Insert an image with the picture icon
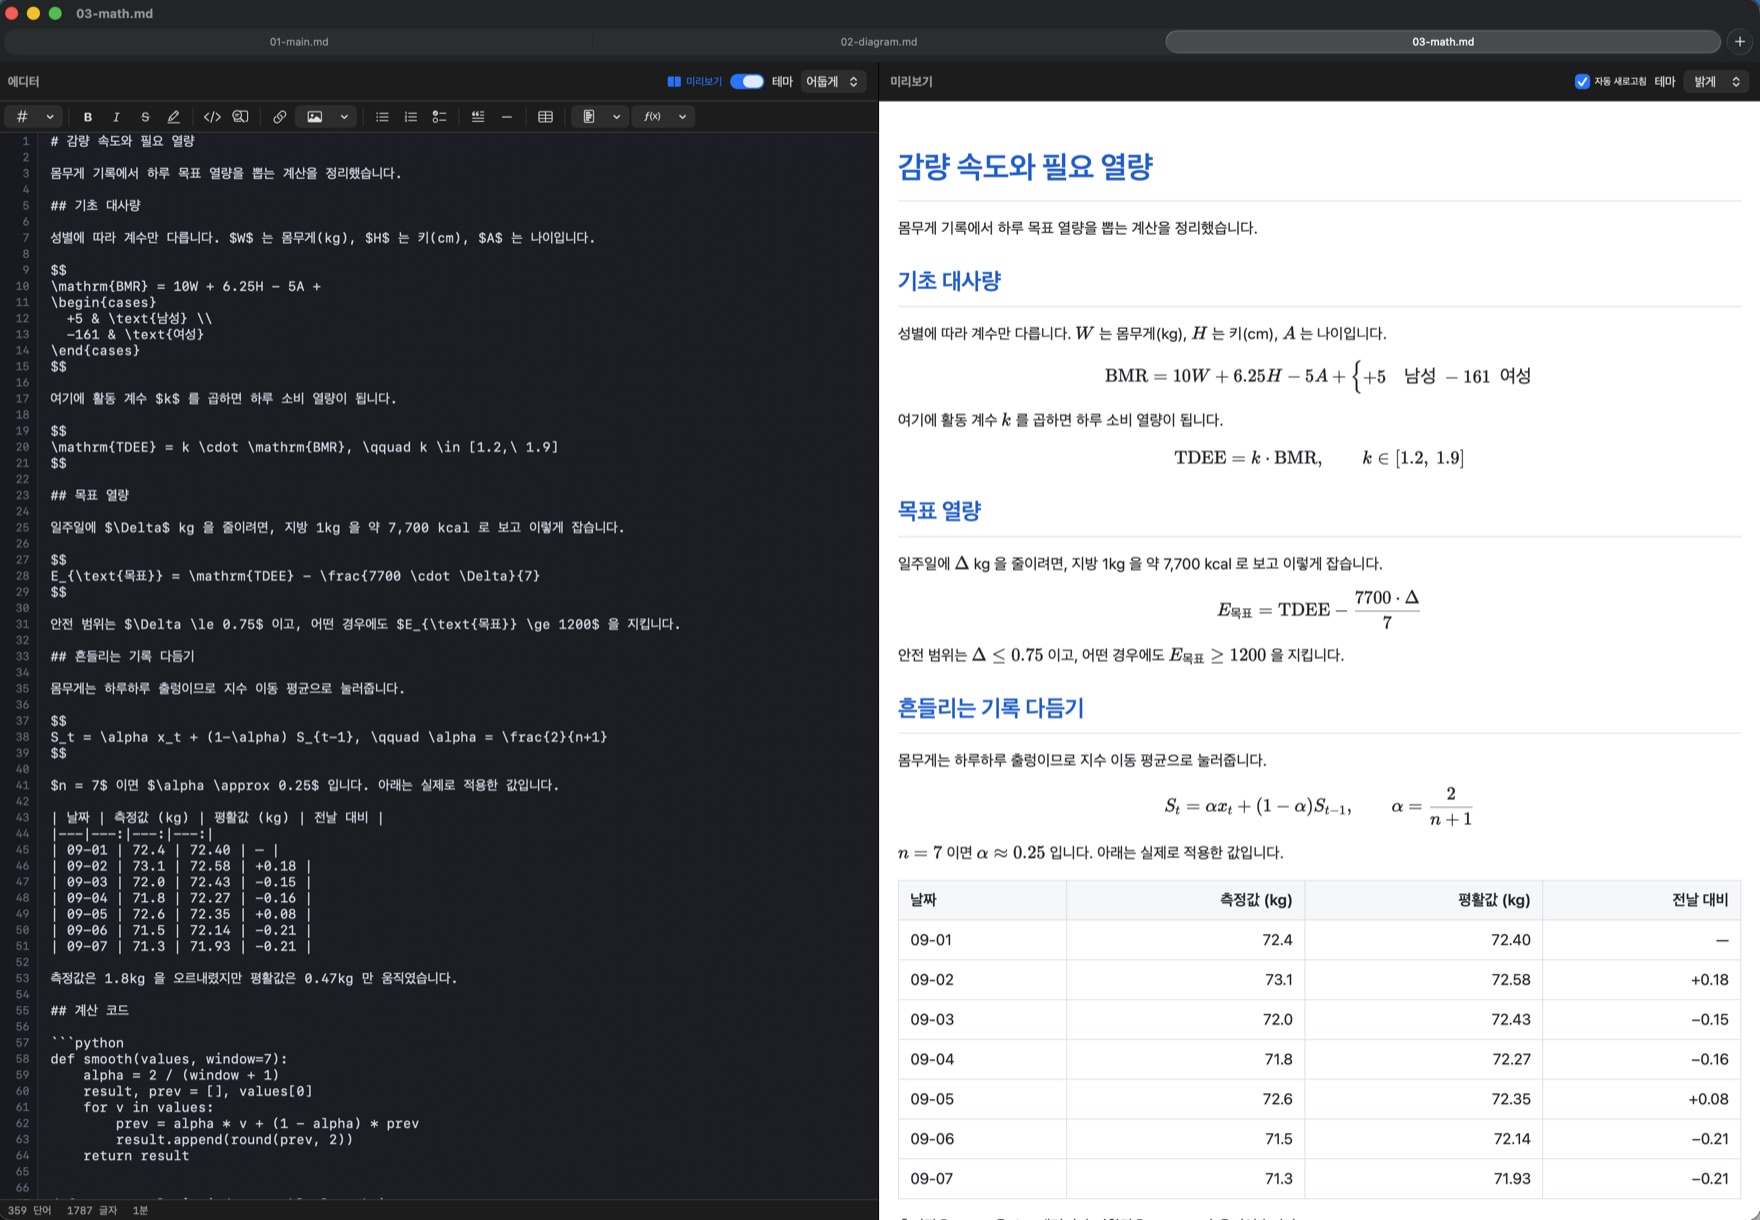Viewport: 1760px width, 1220px height. point(315,117)
